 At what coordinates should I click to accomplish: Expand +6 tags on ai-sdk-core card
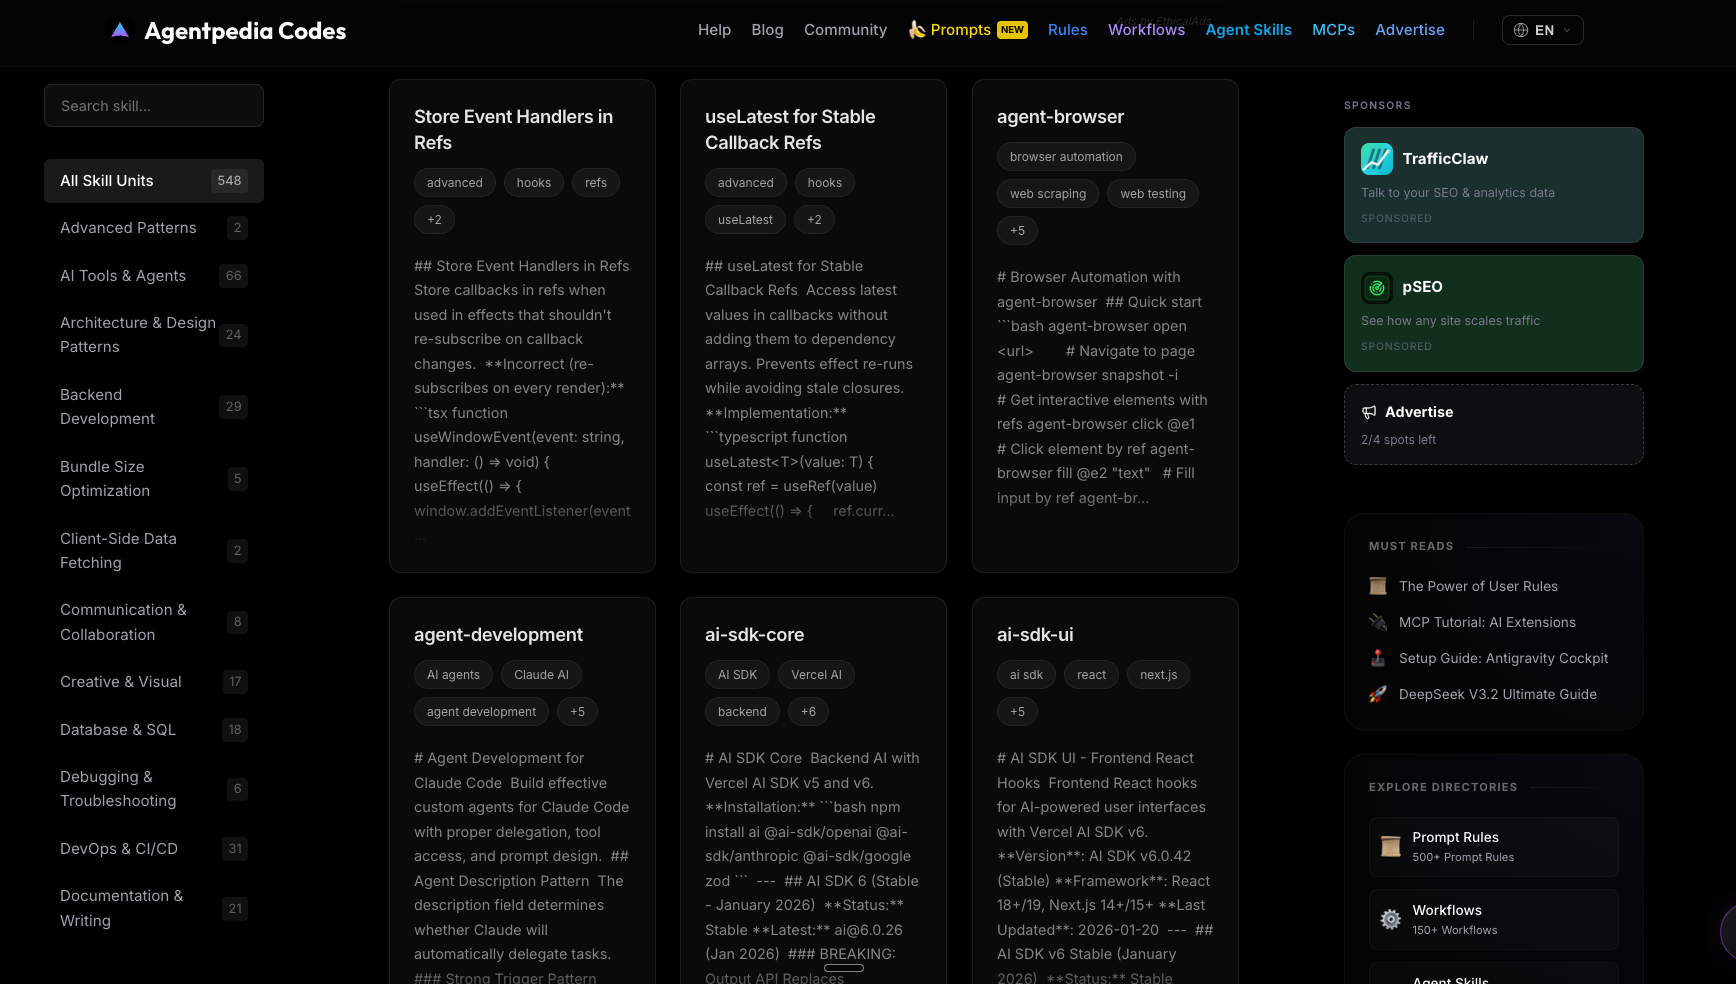pos(808,712)
